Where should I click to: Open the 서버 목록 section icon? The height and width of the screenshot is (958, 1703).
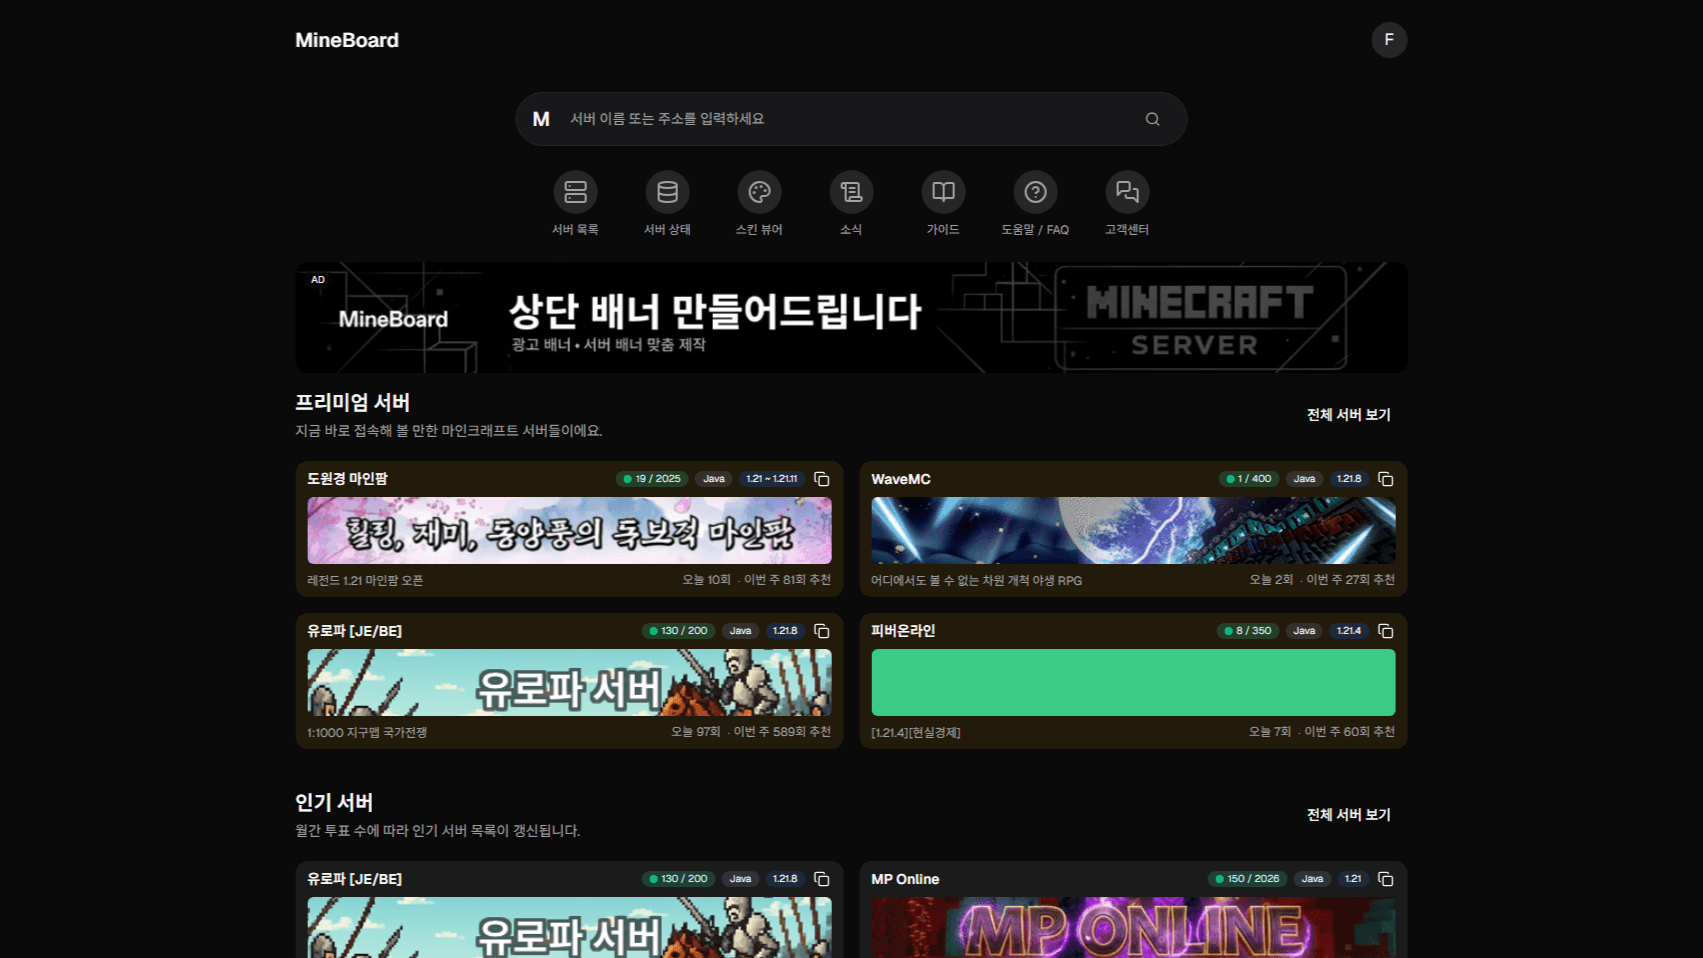575,193
